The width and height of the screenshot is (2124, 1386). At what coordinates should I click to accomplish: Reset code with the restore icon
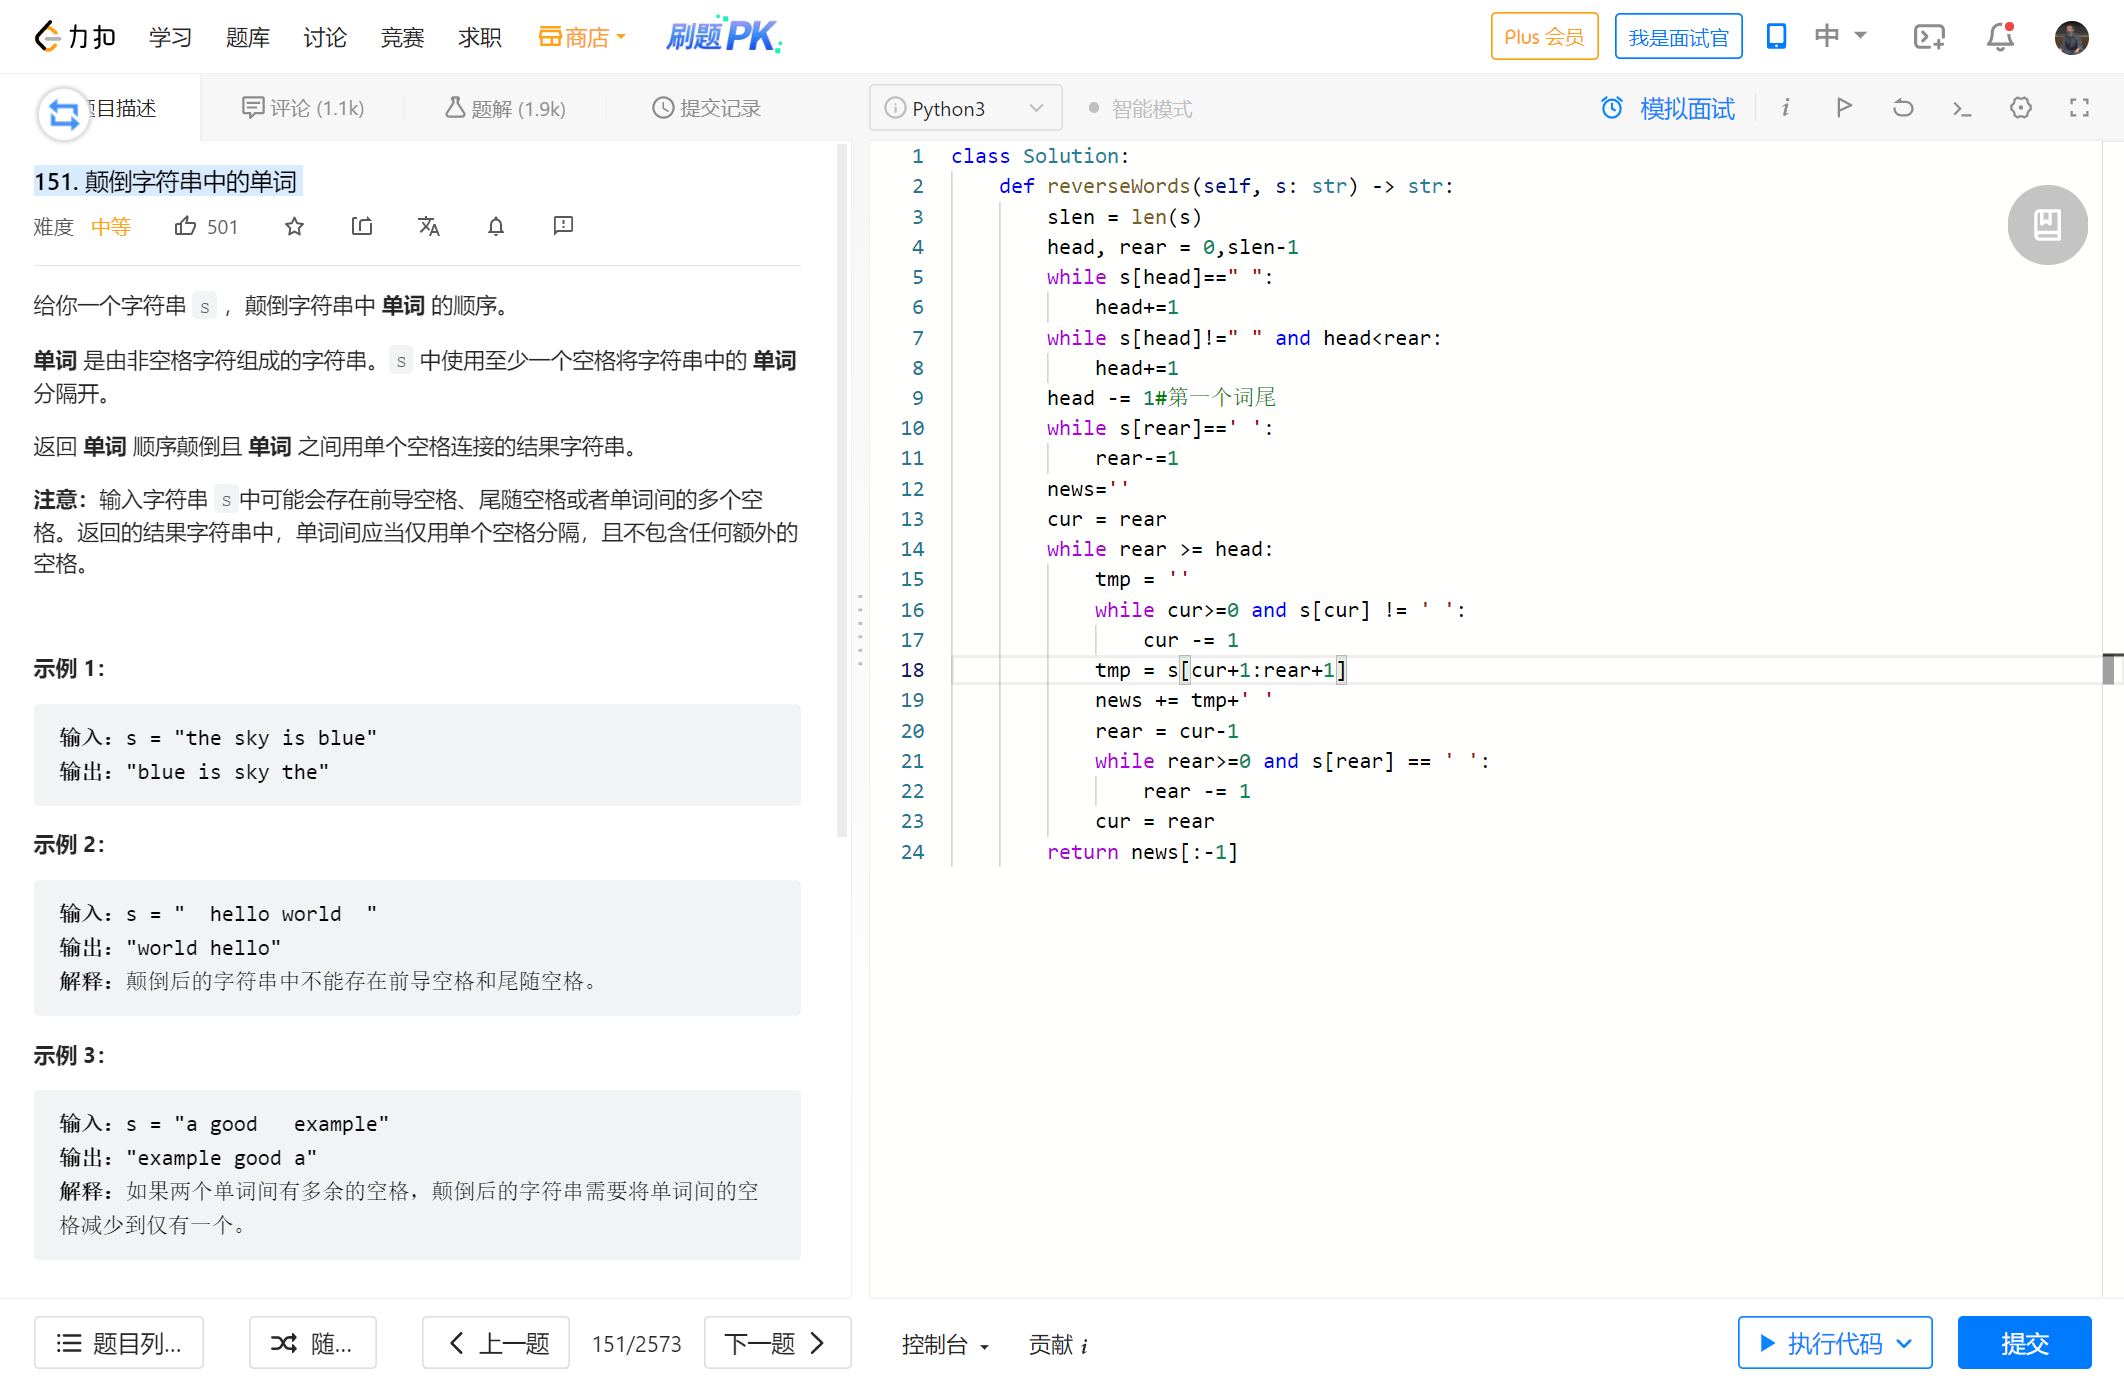pyautogui.click(x=1903, y=108)
